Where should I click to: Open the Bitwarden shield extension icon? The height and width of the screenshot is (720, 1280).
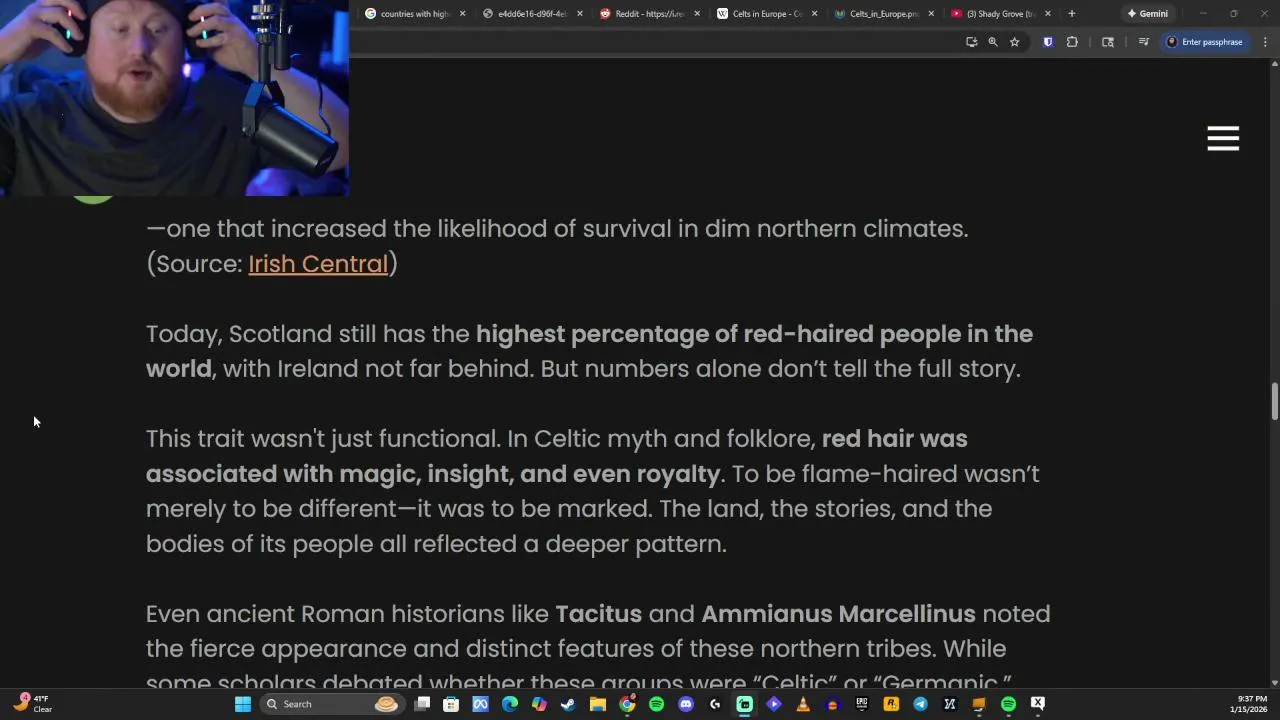1047,42
